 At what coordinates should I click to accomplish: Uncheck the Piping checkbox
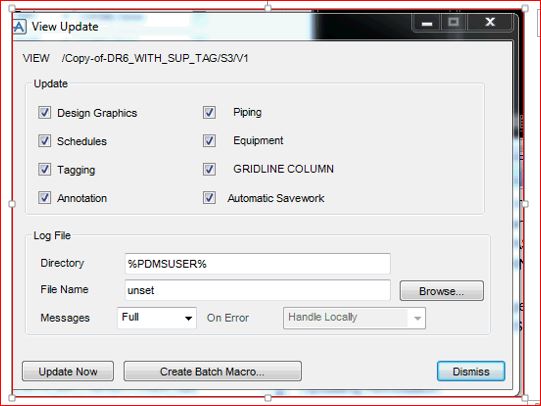pyautogui.click(x=209, y=112)
